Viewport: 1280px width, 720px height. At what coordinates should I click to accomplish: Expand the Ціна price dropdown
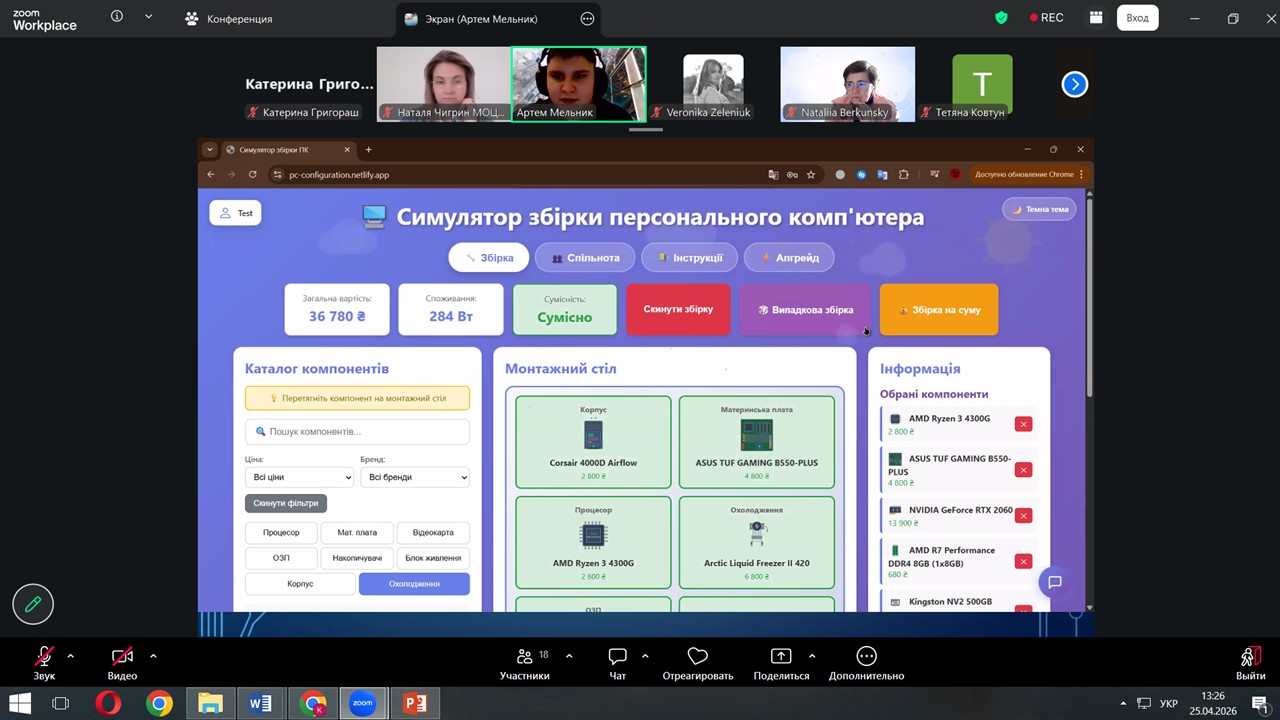(x=299, y=478)
